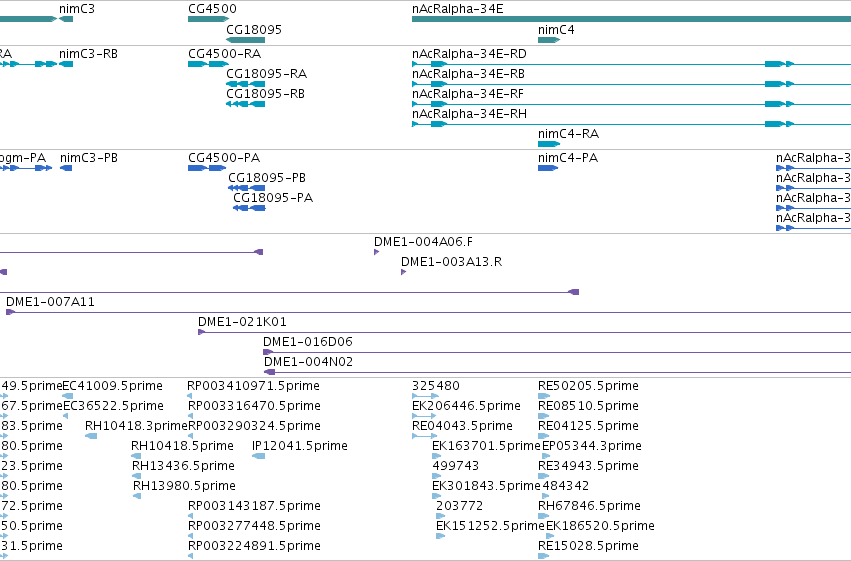Image resolution: width=851 pixels, height=561 pixels.
Task: Select the RE04125.5prime EST label
Action: [x=588, y=426]
